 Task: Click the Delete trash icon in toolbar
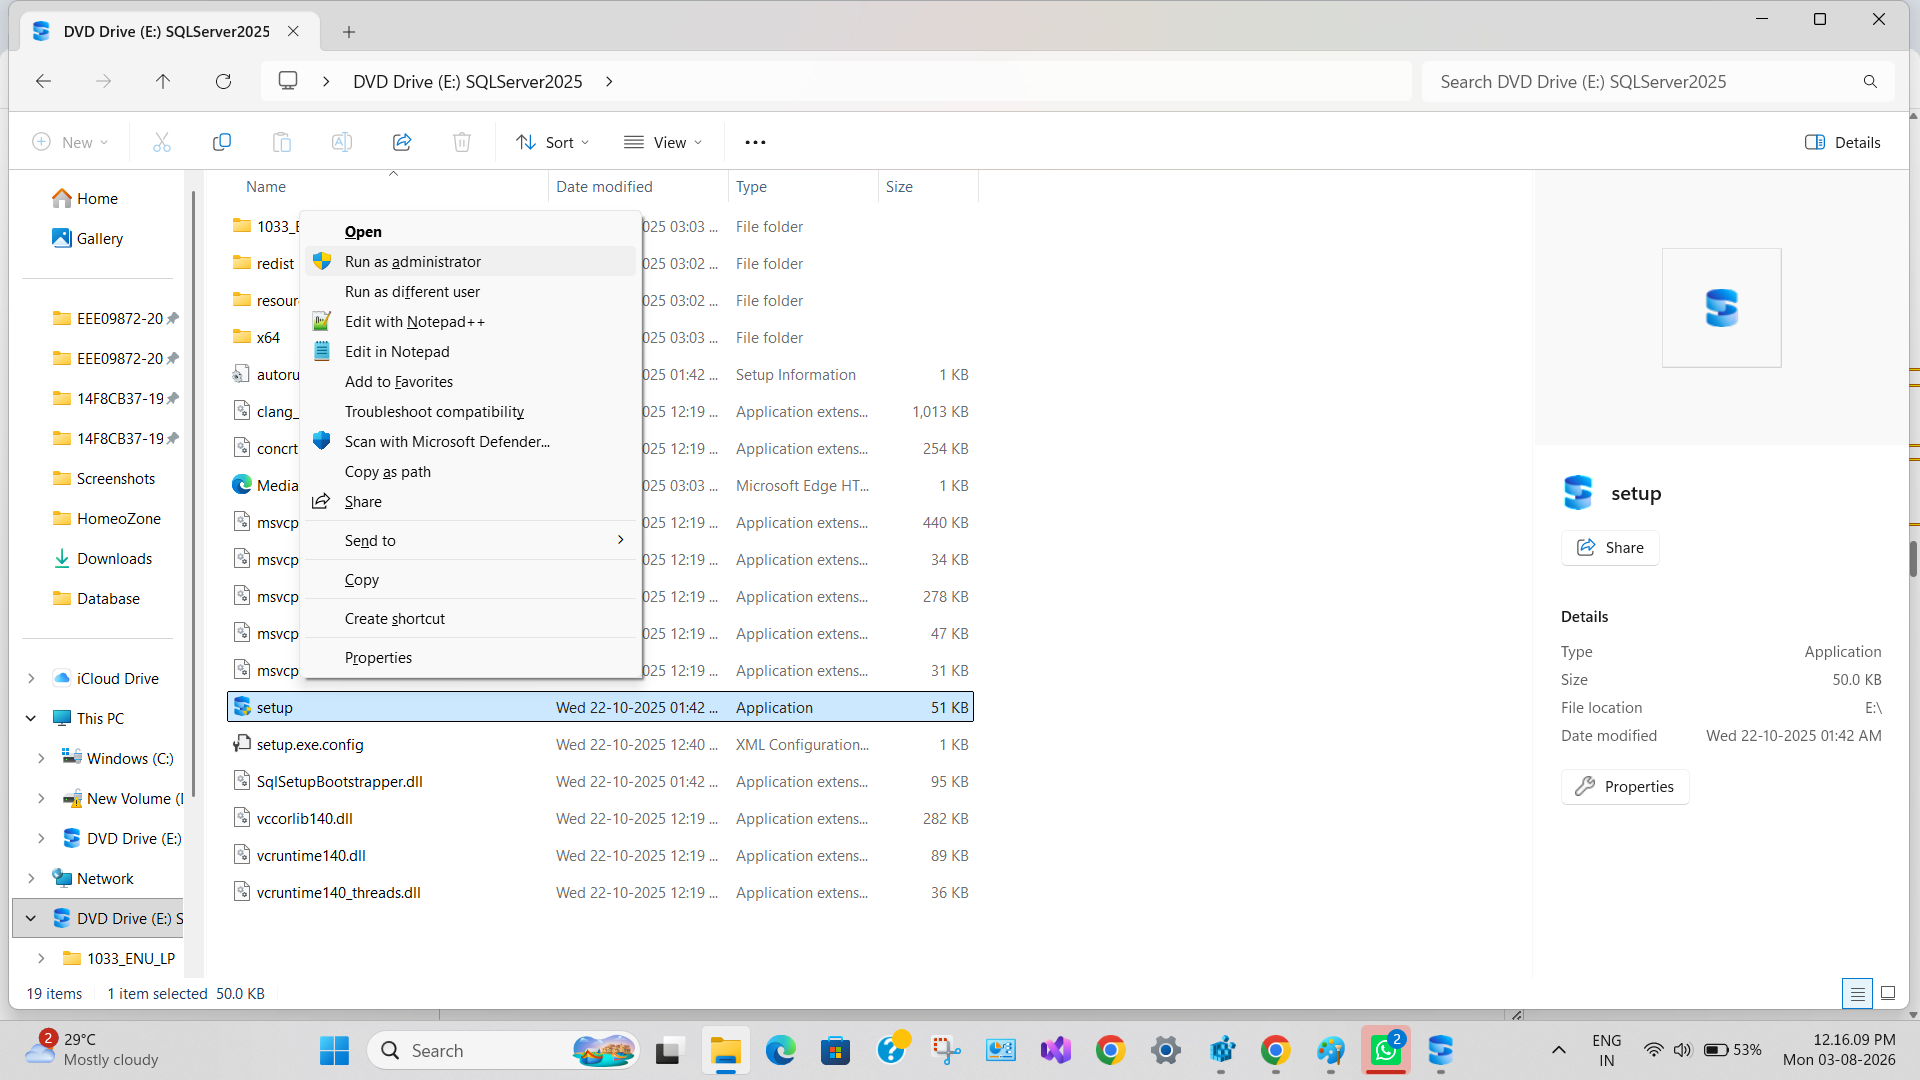click(462, 142)
